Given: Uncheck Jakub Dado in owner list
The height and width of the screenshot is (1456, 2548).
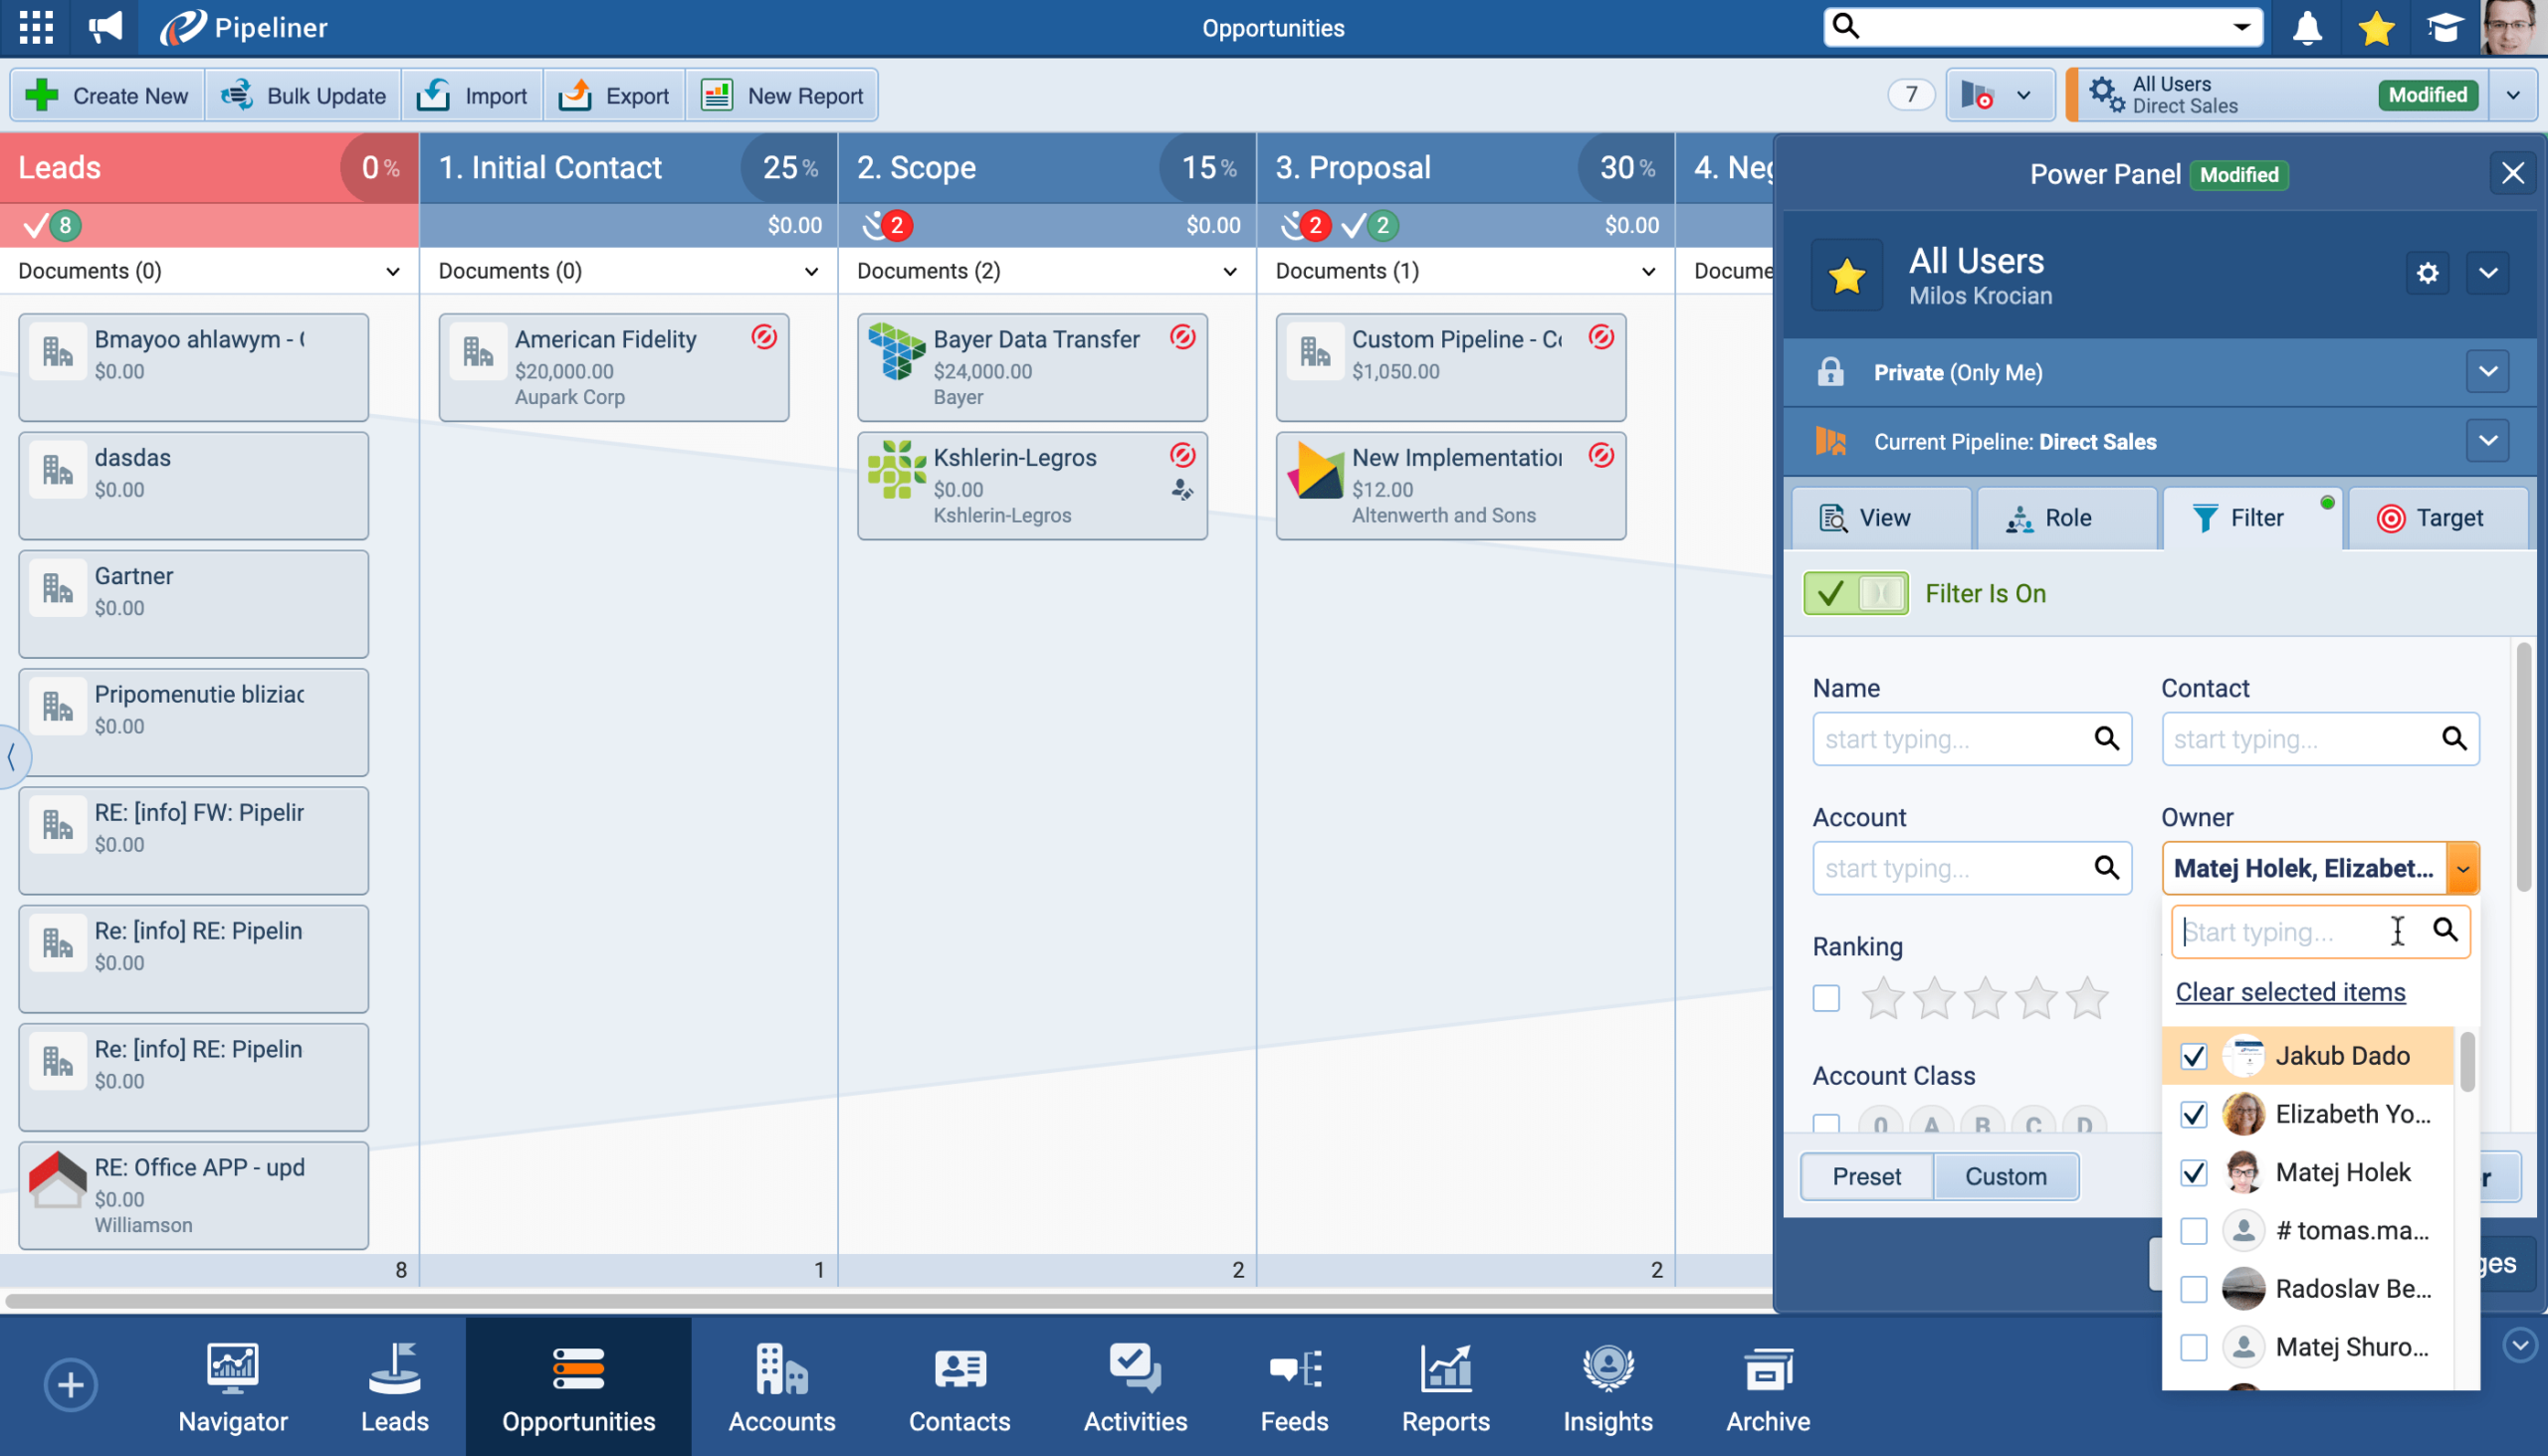Looking at the screenshot, I should pos(2193,1056).
